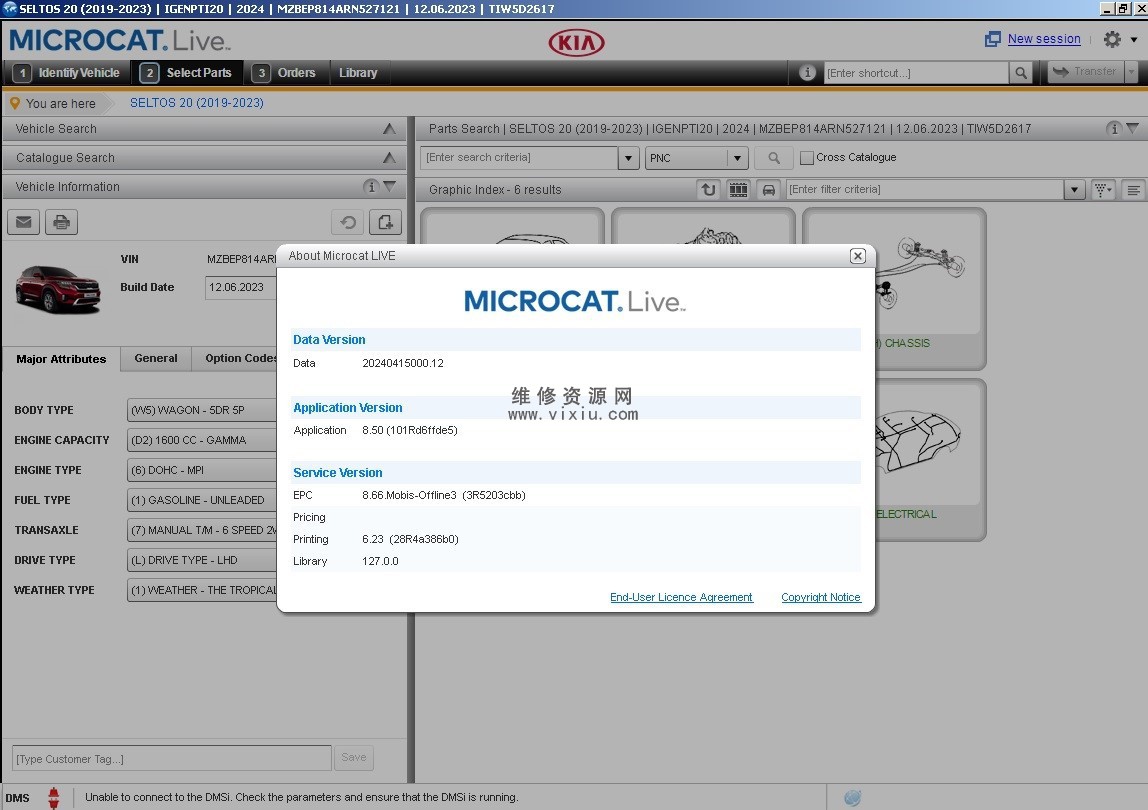Click the data version 20240415000.12 text
Screen dimensions: 1148x810
coord(403,363)
